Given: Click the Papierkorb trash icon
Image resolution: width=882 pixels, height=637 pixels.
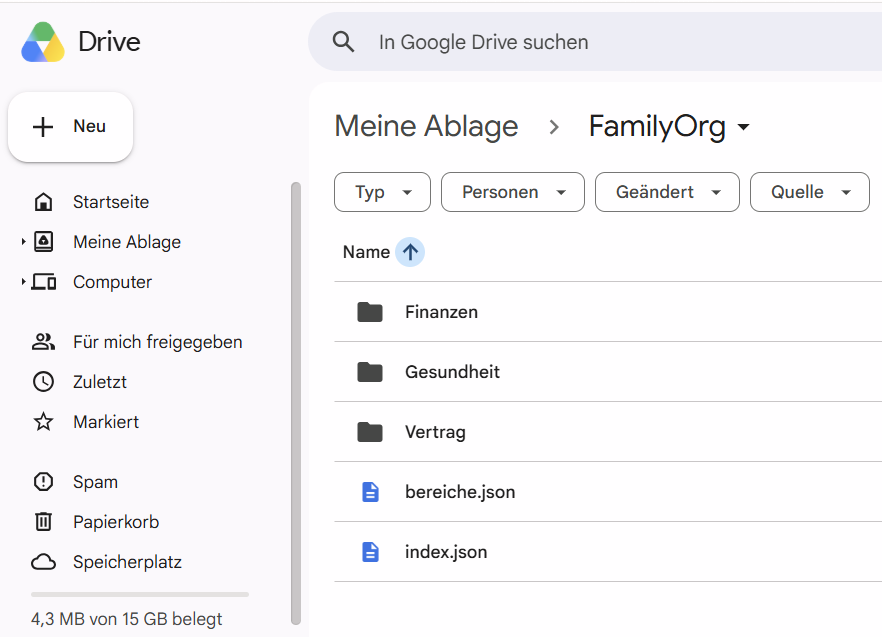Looking at the screenshot, I should click(43, 522).
